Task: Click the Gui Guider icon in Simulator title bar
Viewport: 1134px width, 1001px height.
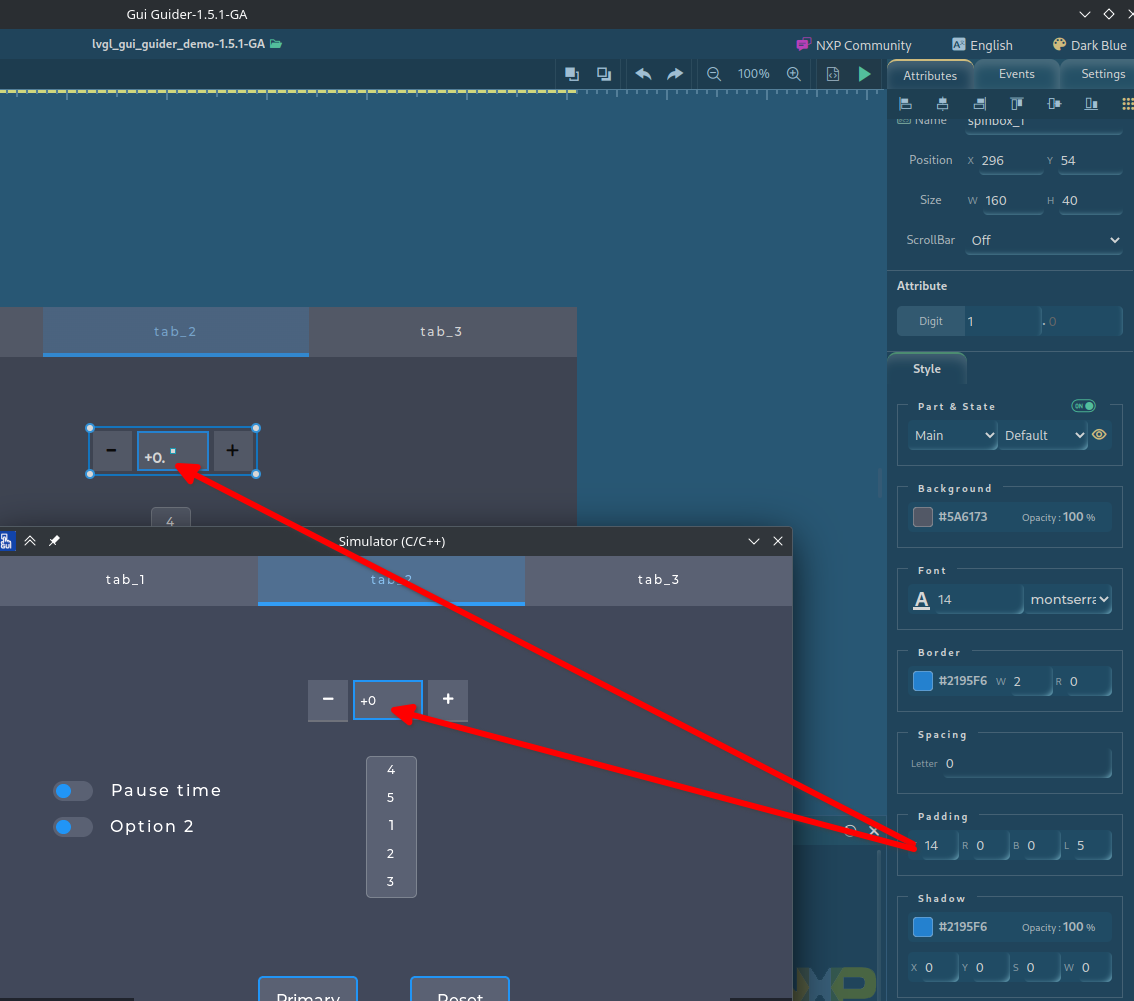Action: (x=7, y=541)
